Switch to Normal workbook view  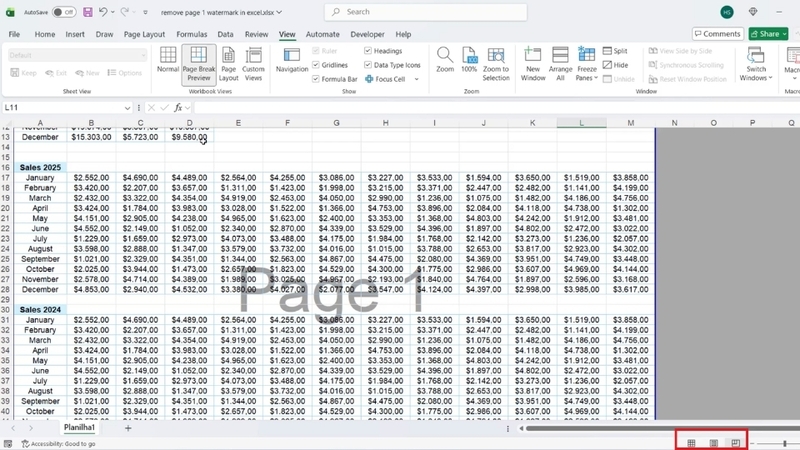(168, 60)
